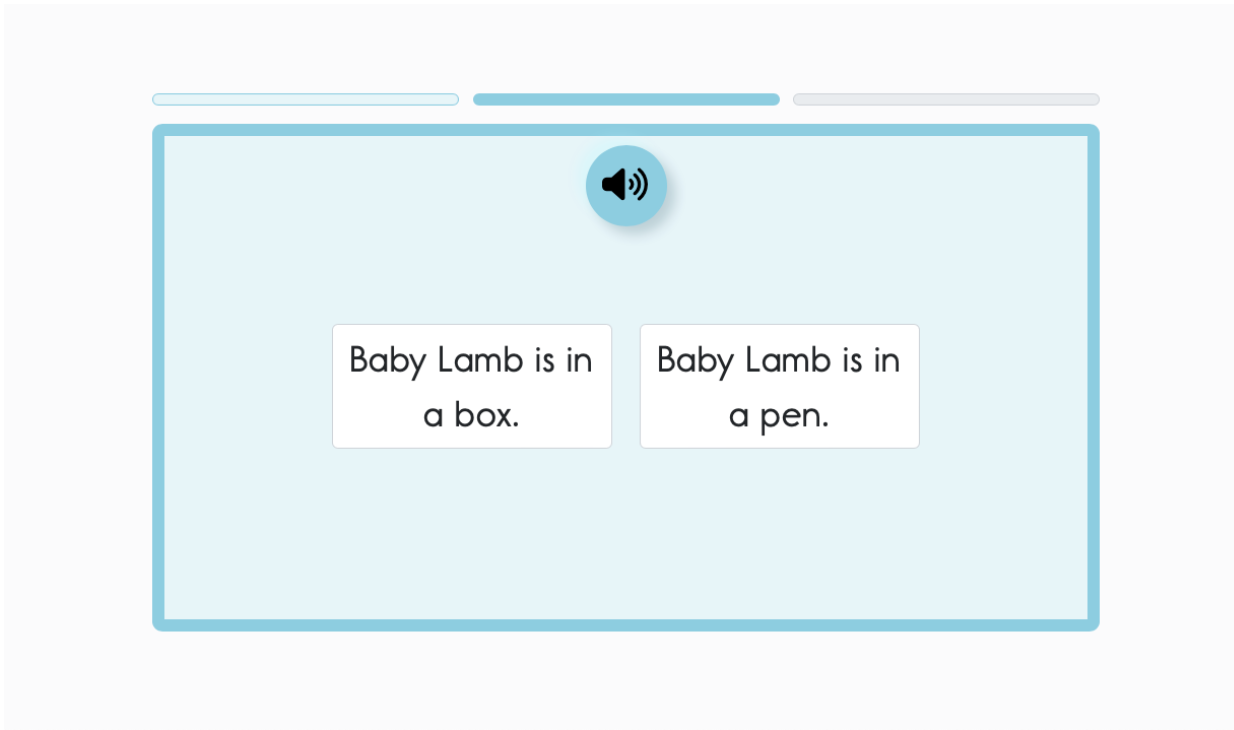Click the first pale progress bar segment
Screen dimensions: 1234x730
pyautogui.click(x=305, y=99)
